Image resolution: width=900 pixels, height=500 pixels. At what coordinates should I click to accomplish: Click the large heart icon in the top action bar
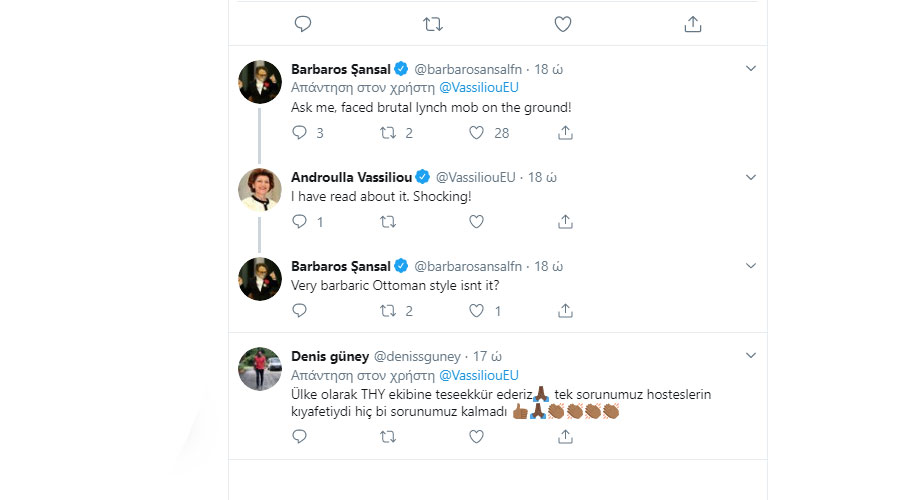[562, 24]
